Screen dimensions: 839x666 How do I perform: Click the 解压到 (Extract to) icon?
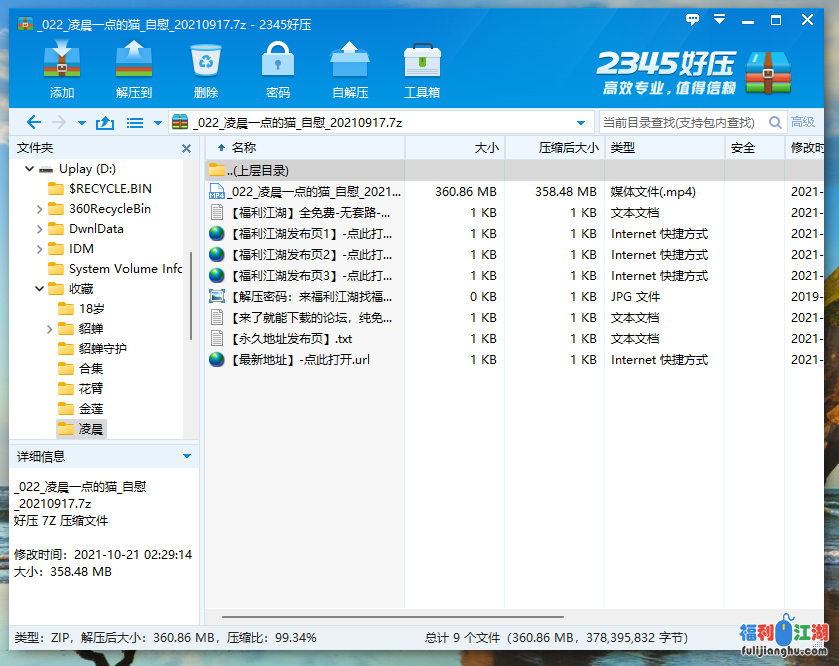(x=133, y=62)
